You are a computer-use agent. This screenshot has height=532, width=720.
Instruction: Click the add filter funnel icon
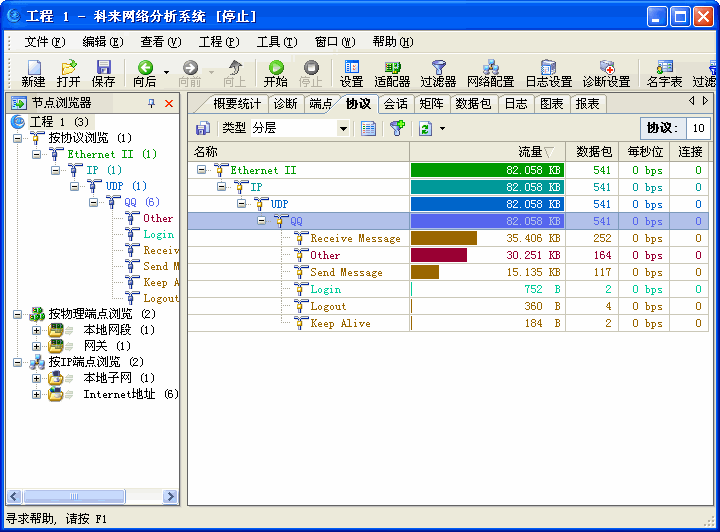pos(397,128)
